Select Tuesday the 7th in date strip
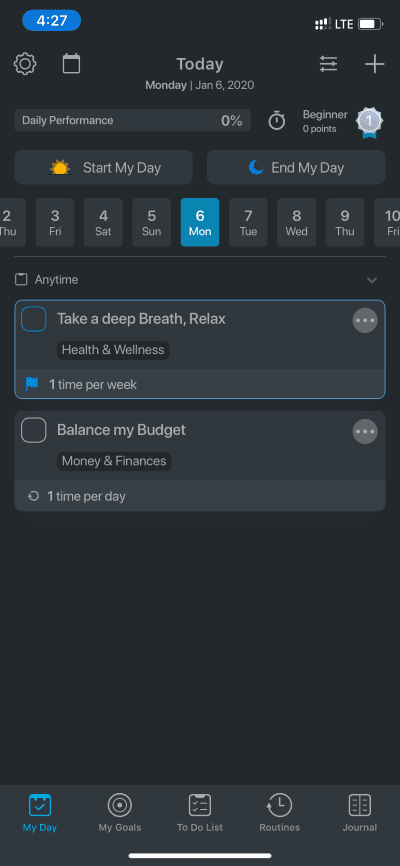The image size is (400, 866). (x=248, y=222)
